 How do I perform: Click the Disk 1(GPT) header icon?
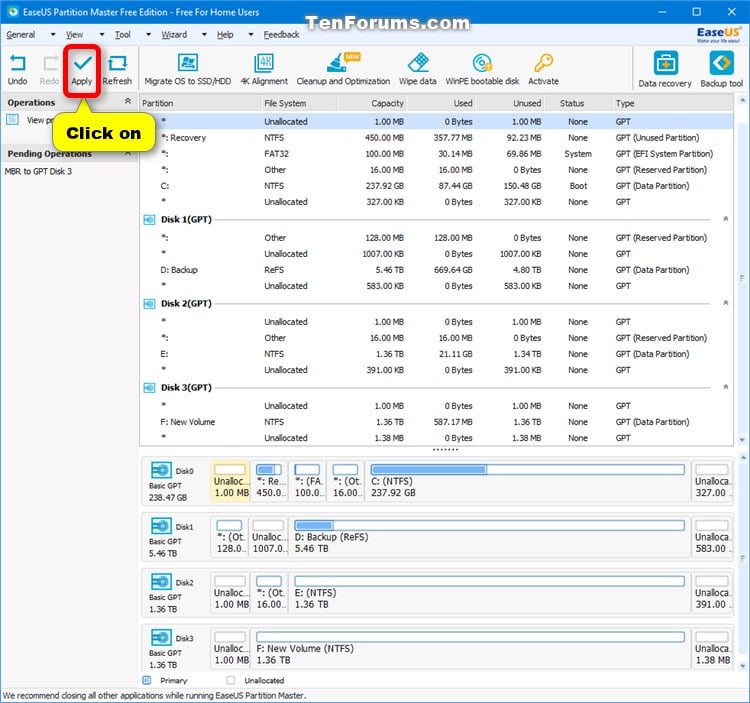[149, 220]
